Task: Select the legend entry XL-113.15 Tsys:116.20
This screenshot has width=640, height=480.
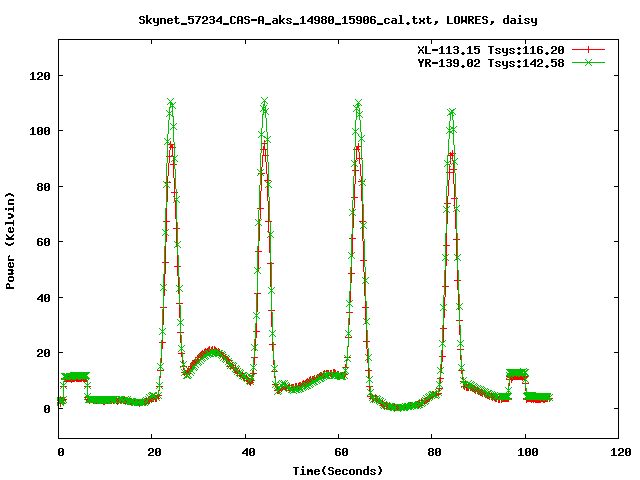Action: (x=491, y=50)
